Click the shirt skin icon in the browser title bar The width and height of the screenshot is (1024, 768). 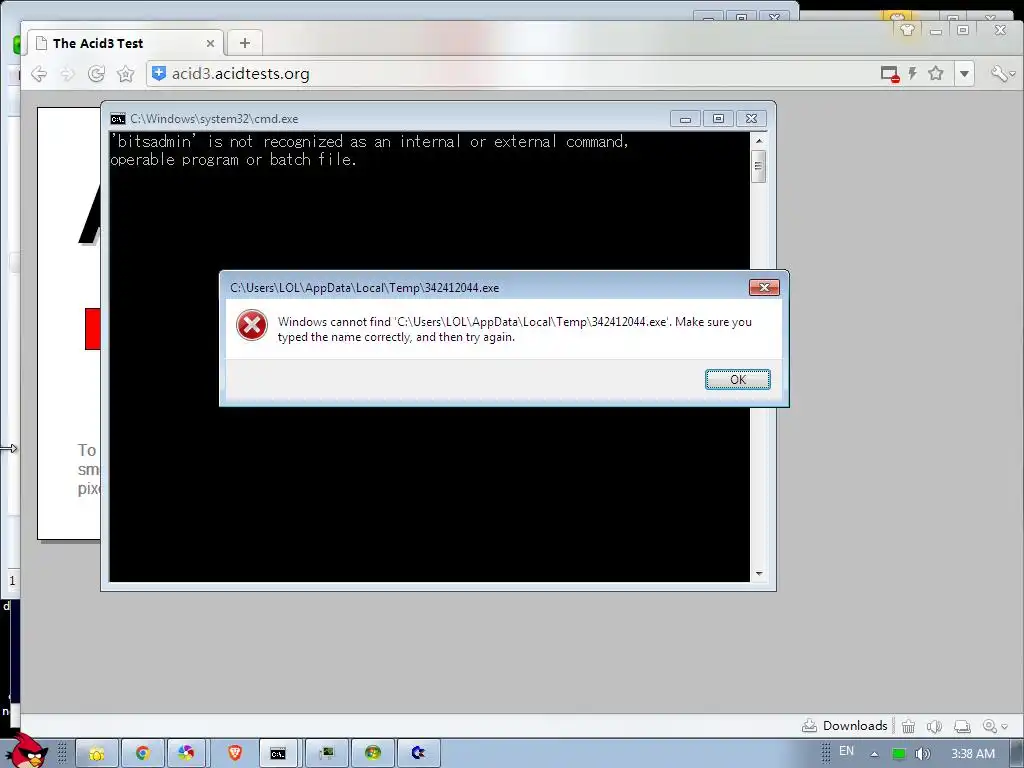[907, 29]
